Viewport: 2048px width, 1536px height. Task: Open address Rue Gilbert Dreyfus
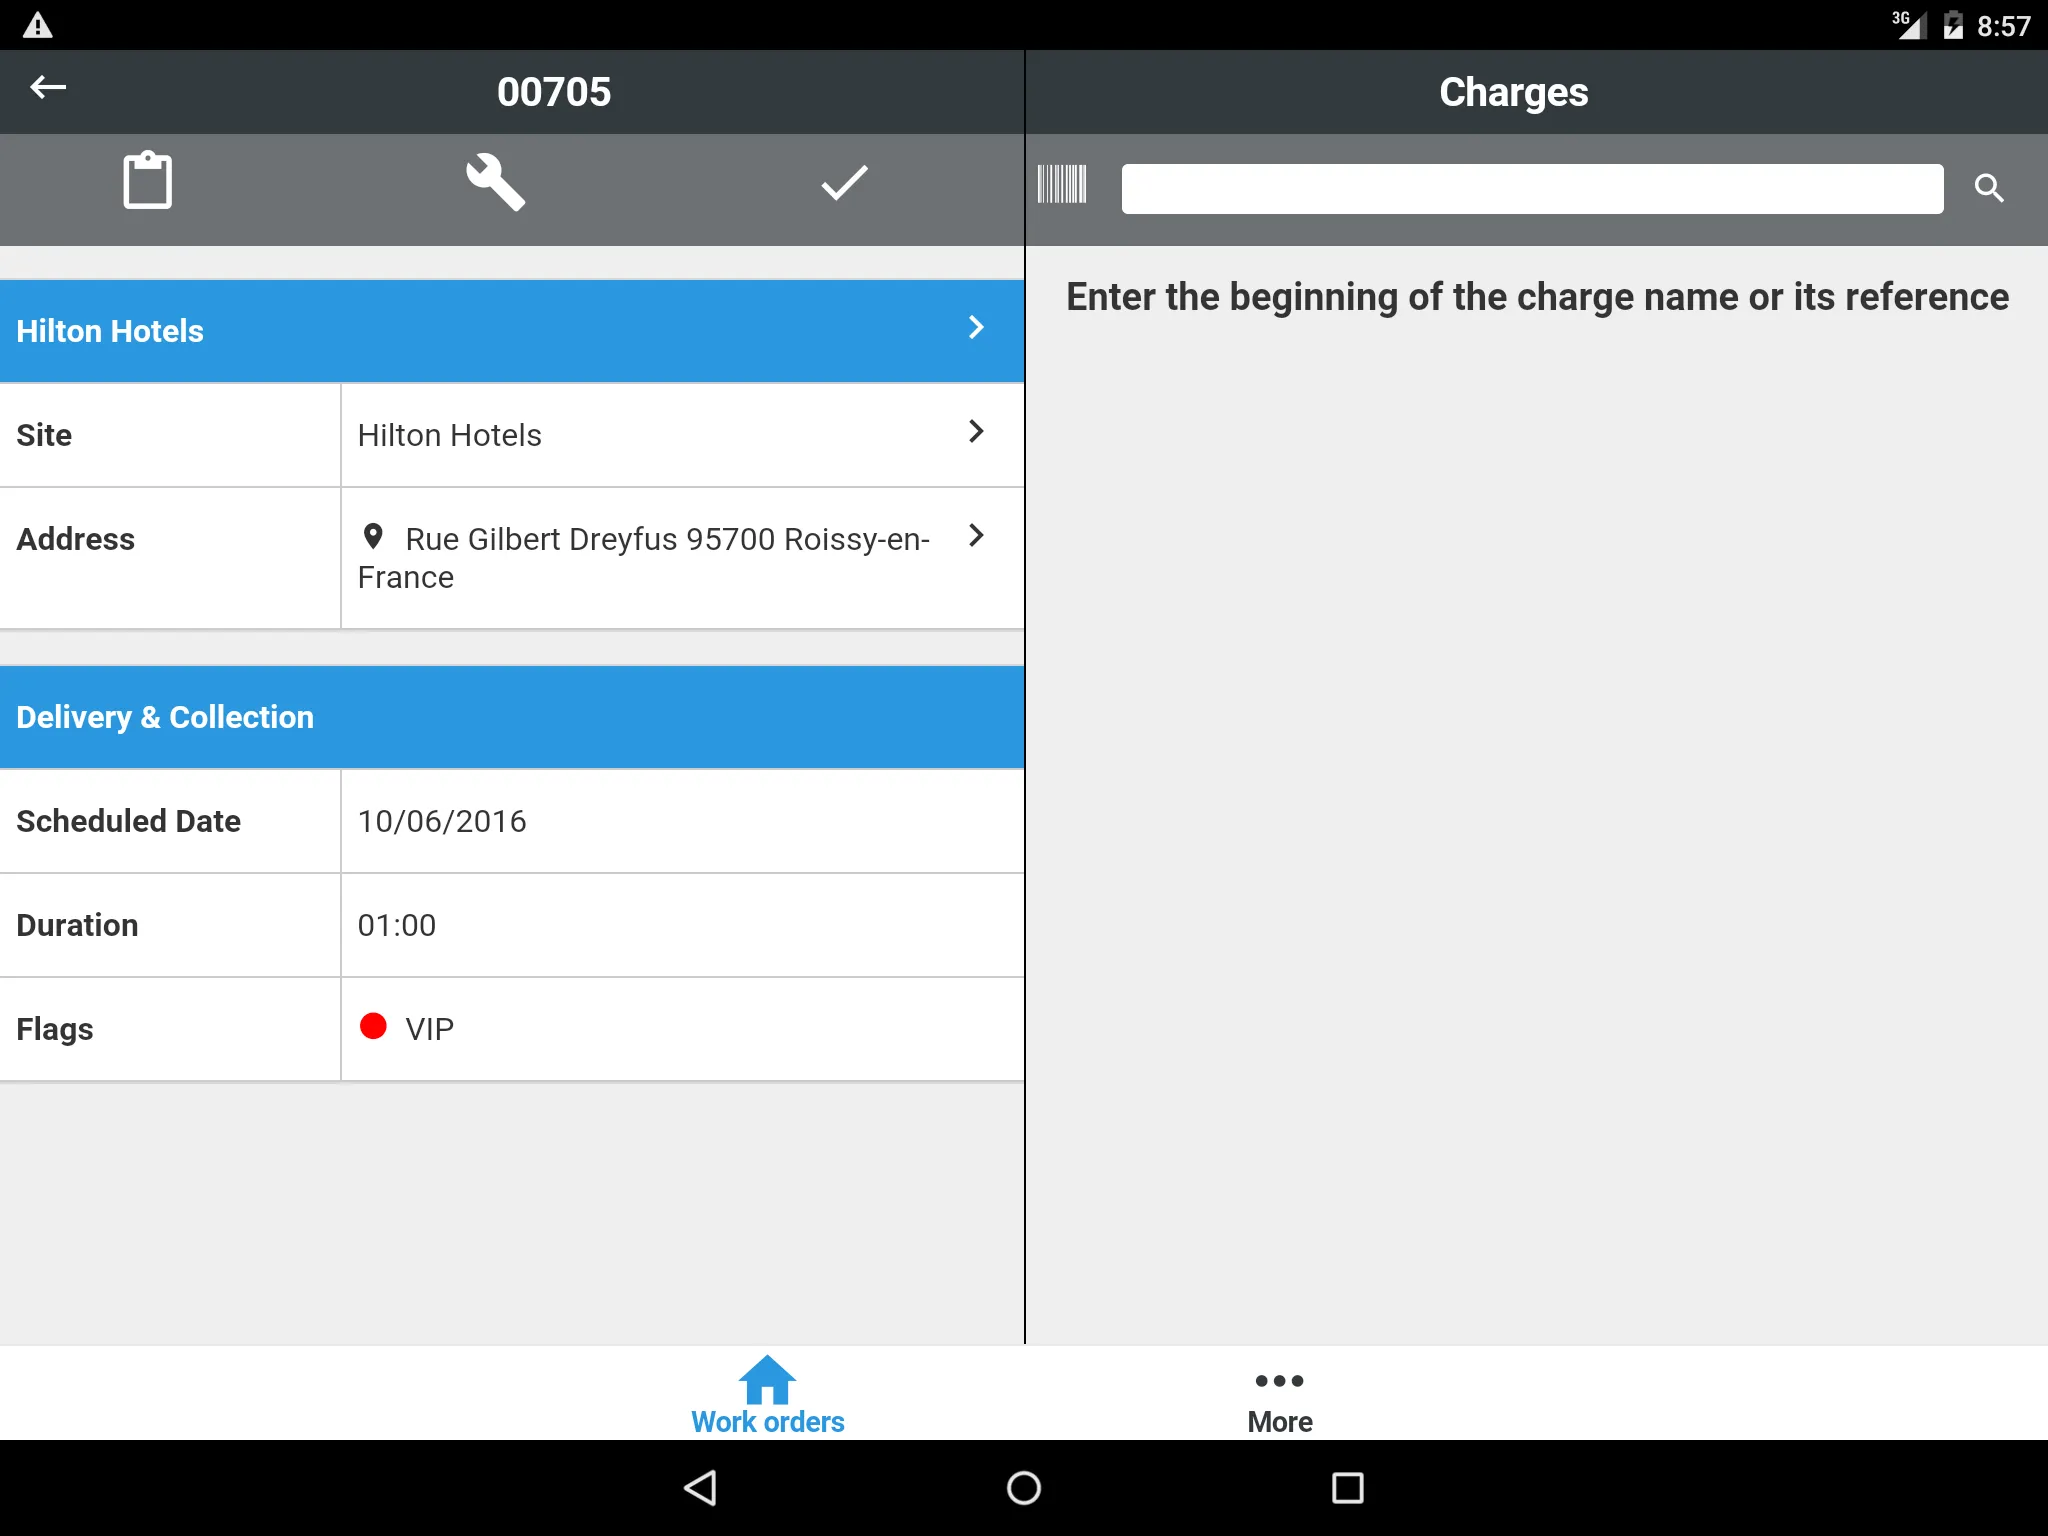644,558
